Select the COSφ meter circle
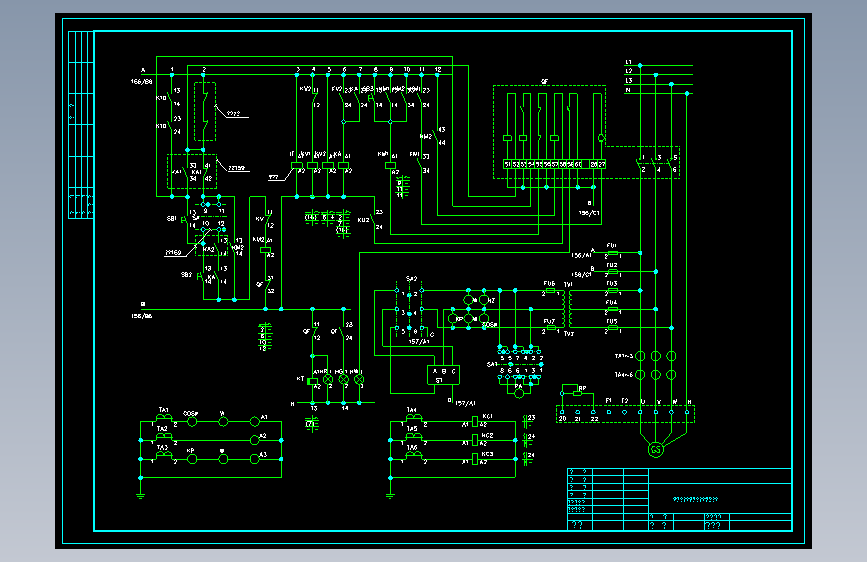This screenshot has width=867, height=562. (x=192, y=422)
